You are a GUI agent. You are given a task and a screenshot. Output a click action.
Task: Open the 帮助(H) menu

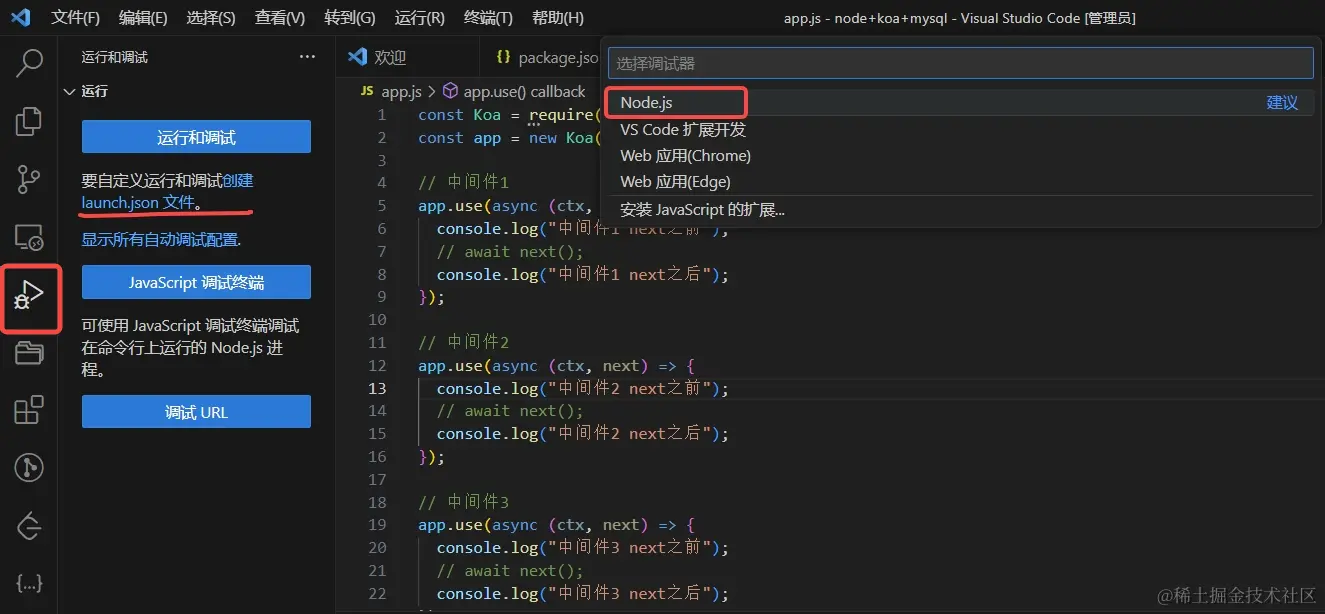tap(558, 18)
